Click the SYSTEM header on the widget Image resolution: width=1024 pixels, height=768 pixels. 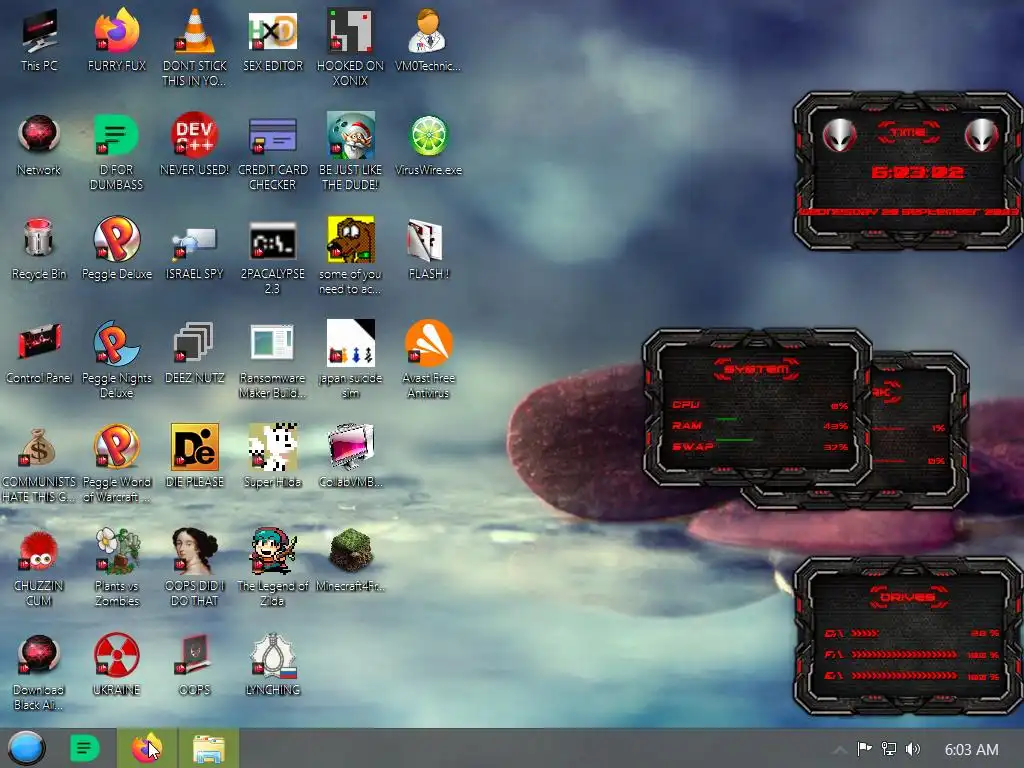(757, 369)
